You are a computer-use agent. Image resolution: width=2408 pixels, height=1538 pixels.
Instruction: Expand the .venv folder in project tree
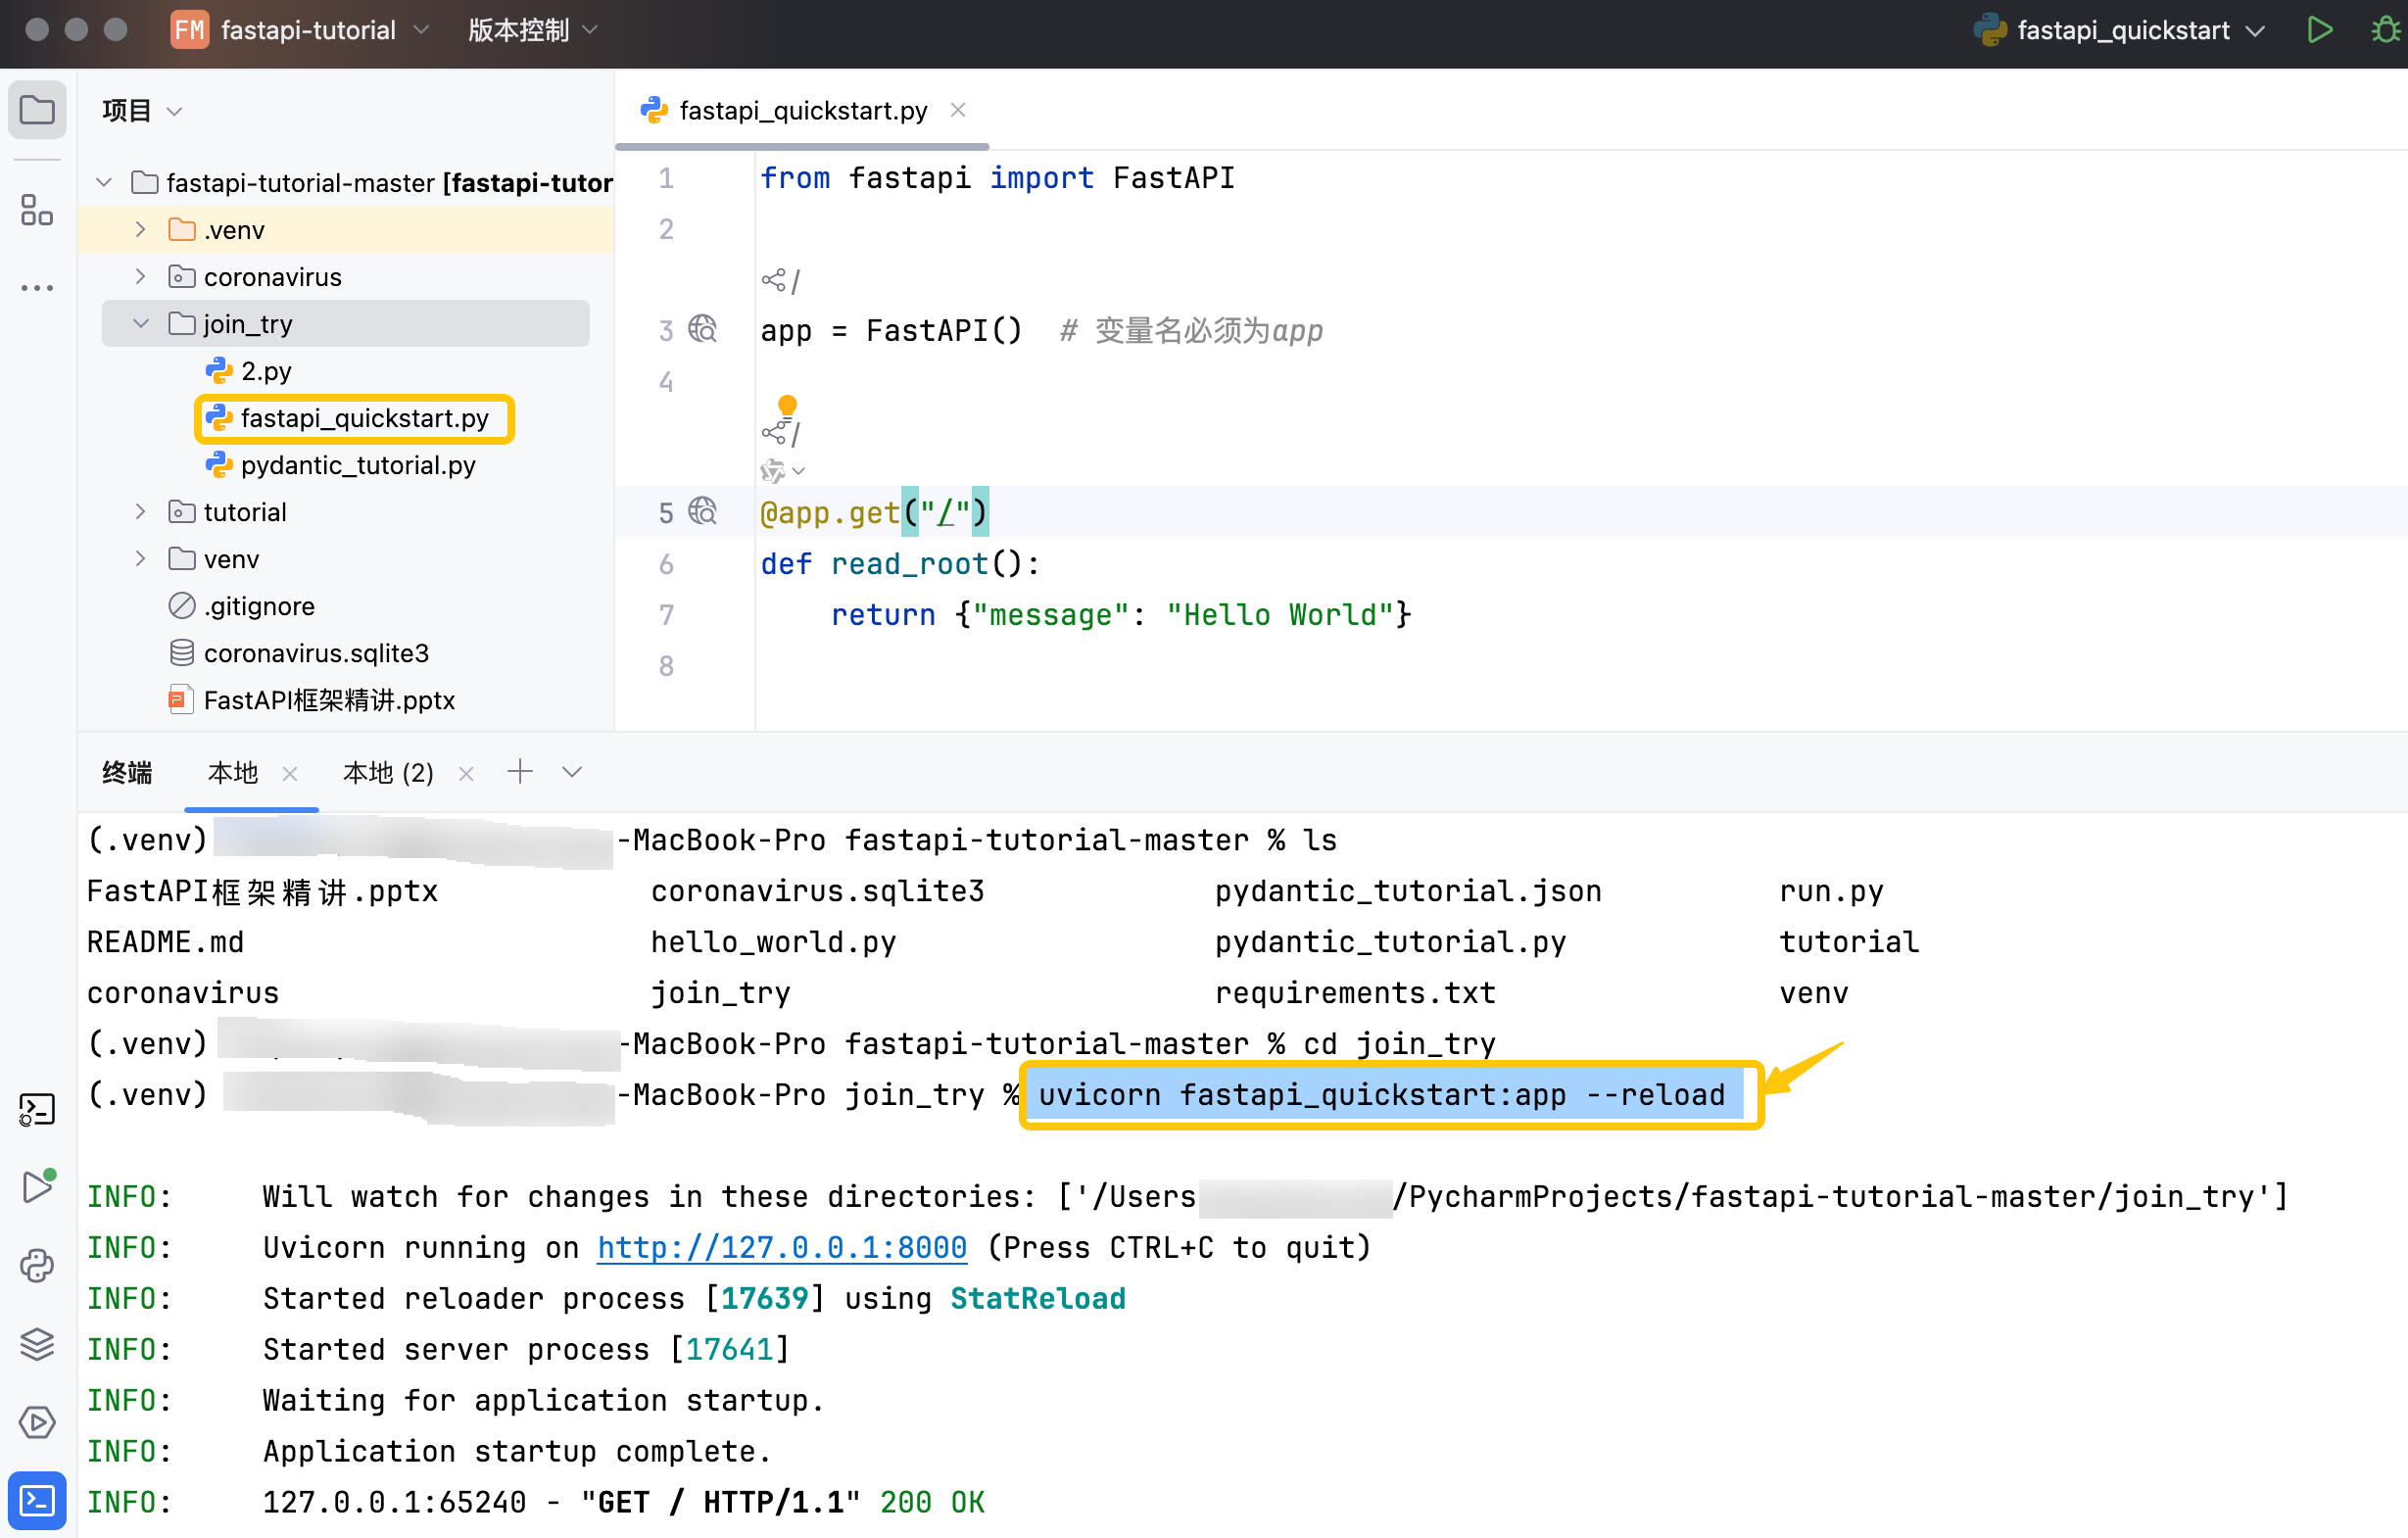(141, 230)
